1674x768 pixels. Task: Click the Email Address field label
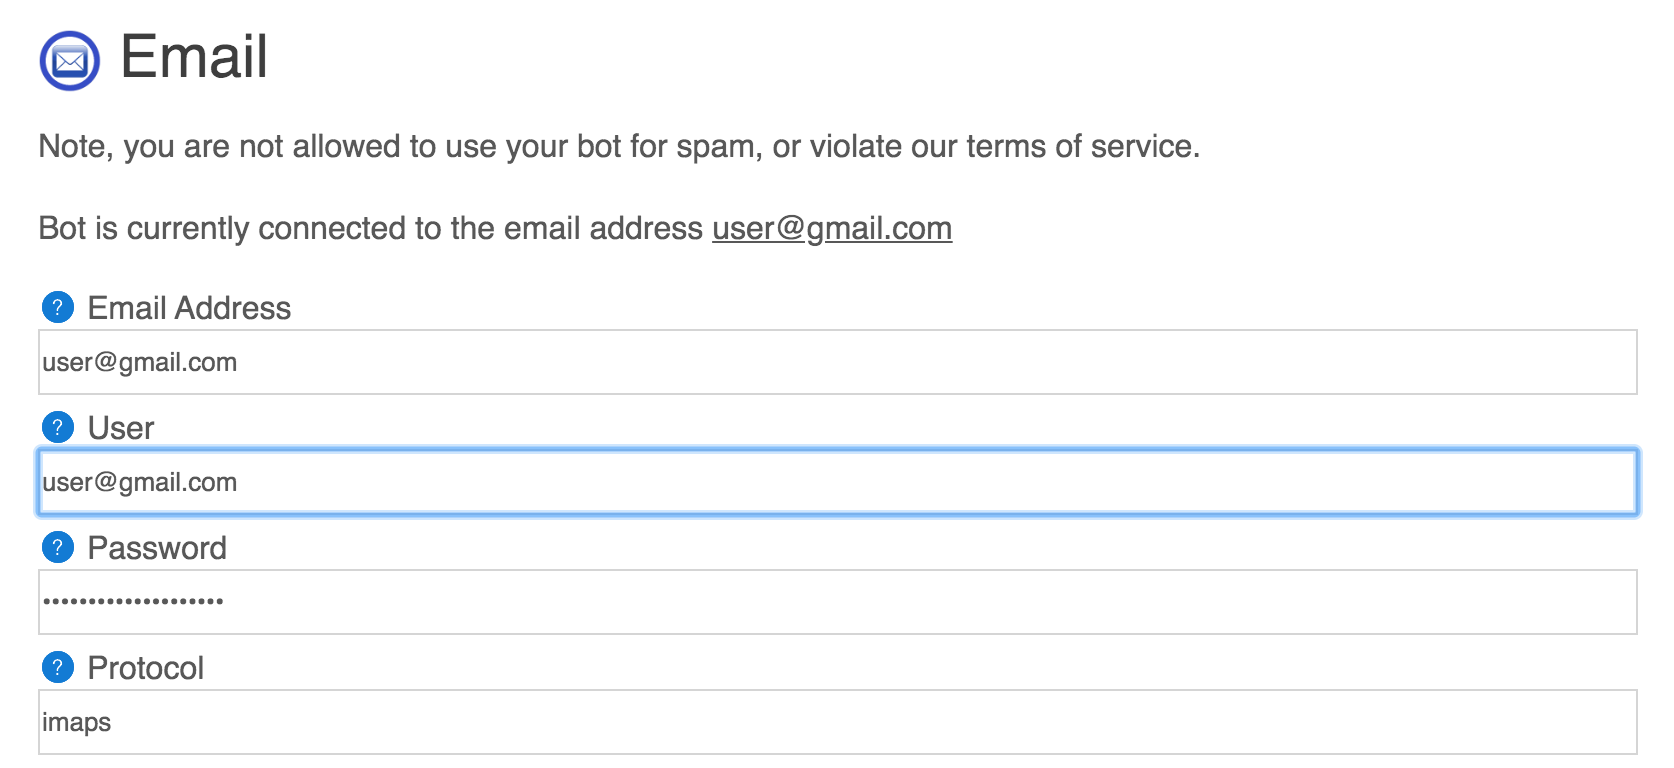click(x=189, y=308)
